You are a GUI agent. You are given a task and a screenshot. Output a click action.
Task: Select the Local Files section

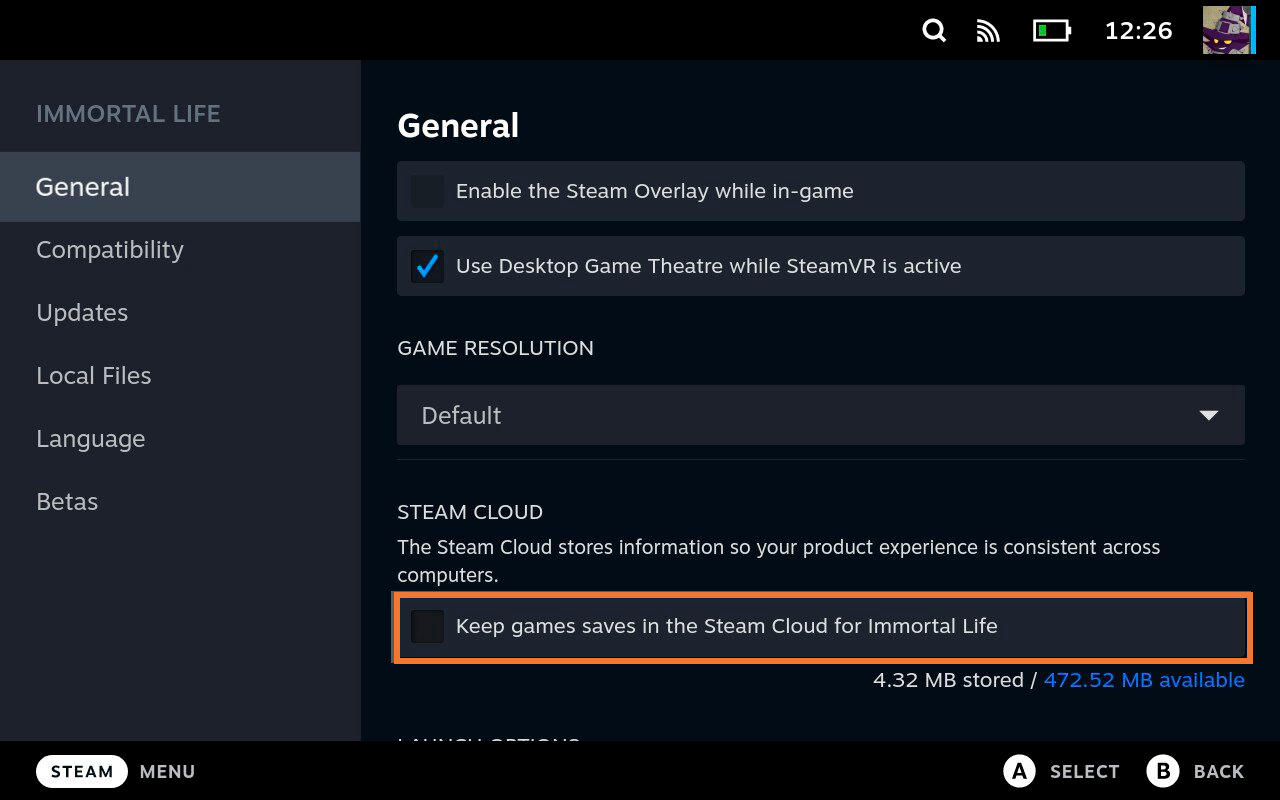pos(93,375)
